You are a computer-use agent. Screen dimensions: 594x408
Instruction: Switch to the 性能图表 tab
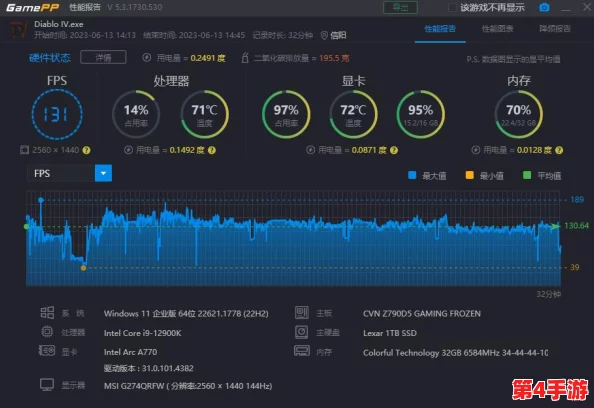(497, 29)
